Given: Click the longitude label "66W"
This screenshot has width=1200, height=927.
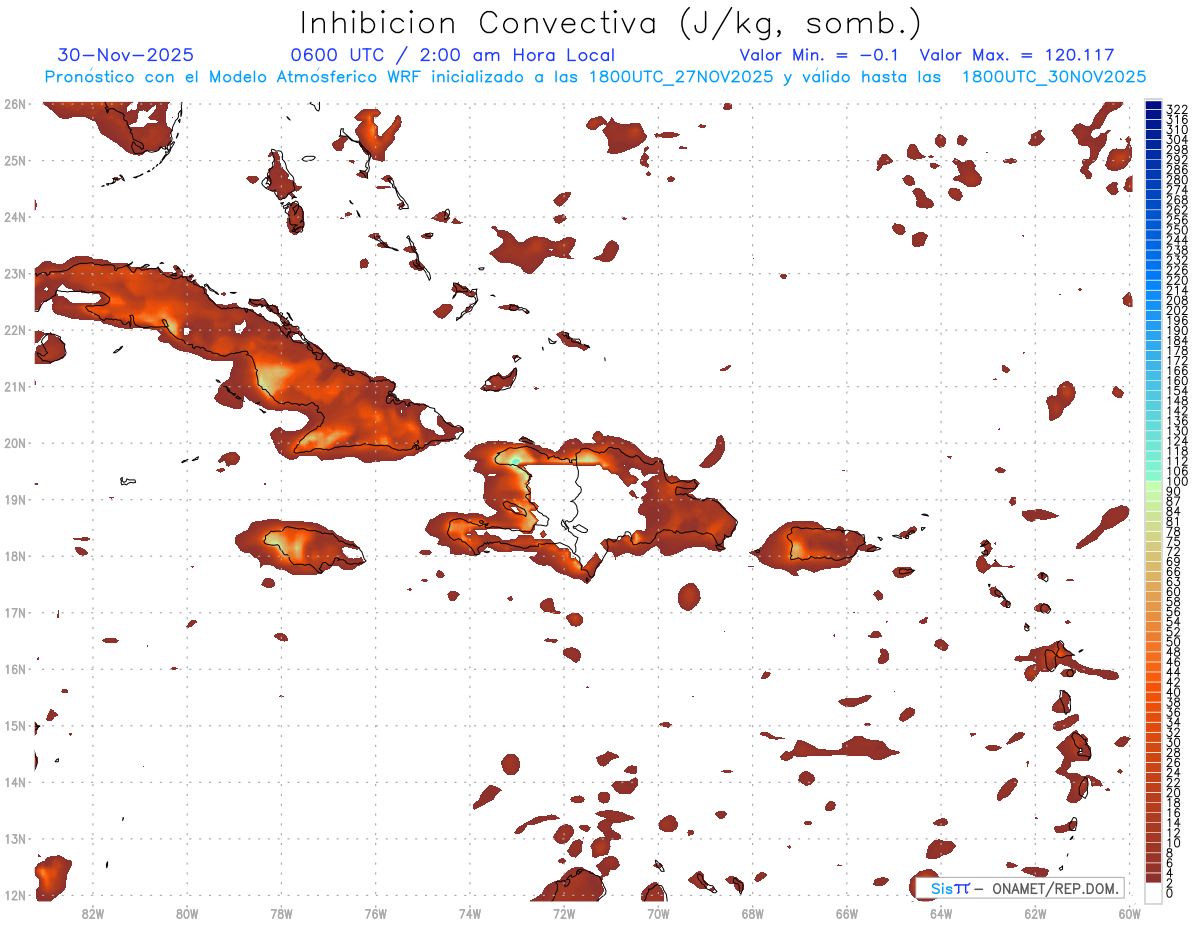Looking at the screenshot, I should click(x=847, y=913).
